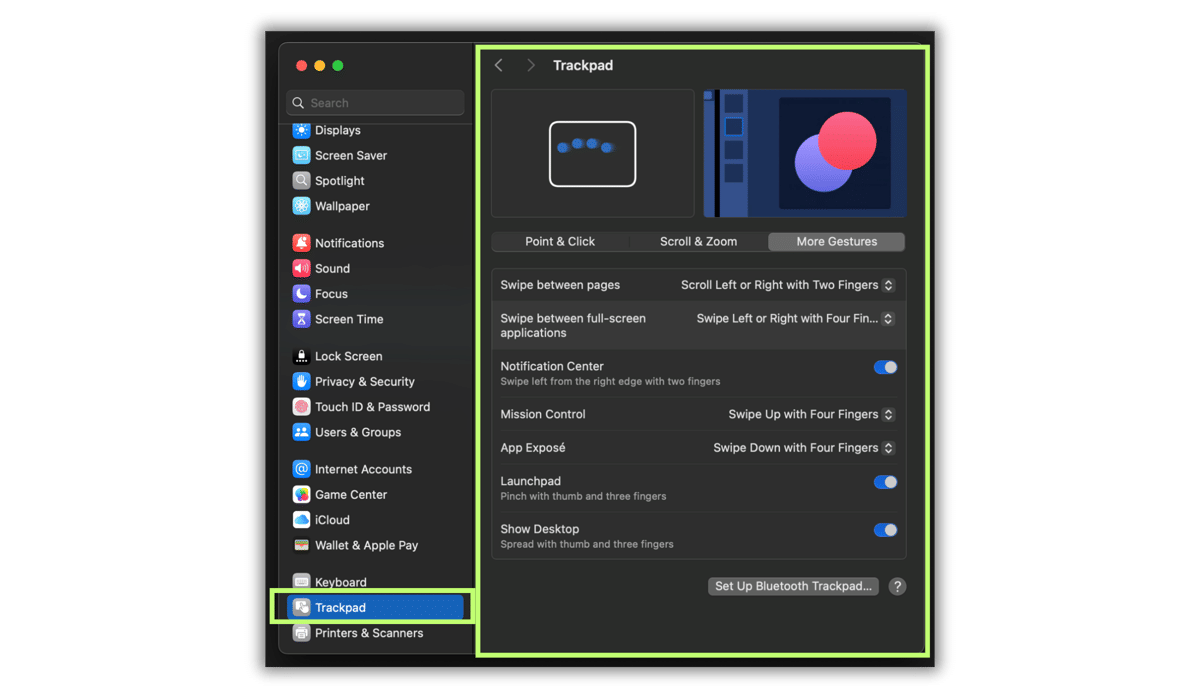
Task: Open Wallpaper preferences
Action: pos(341,206)
